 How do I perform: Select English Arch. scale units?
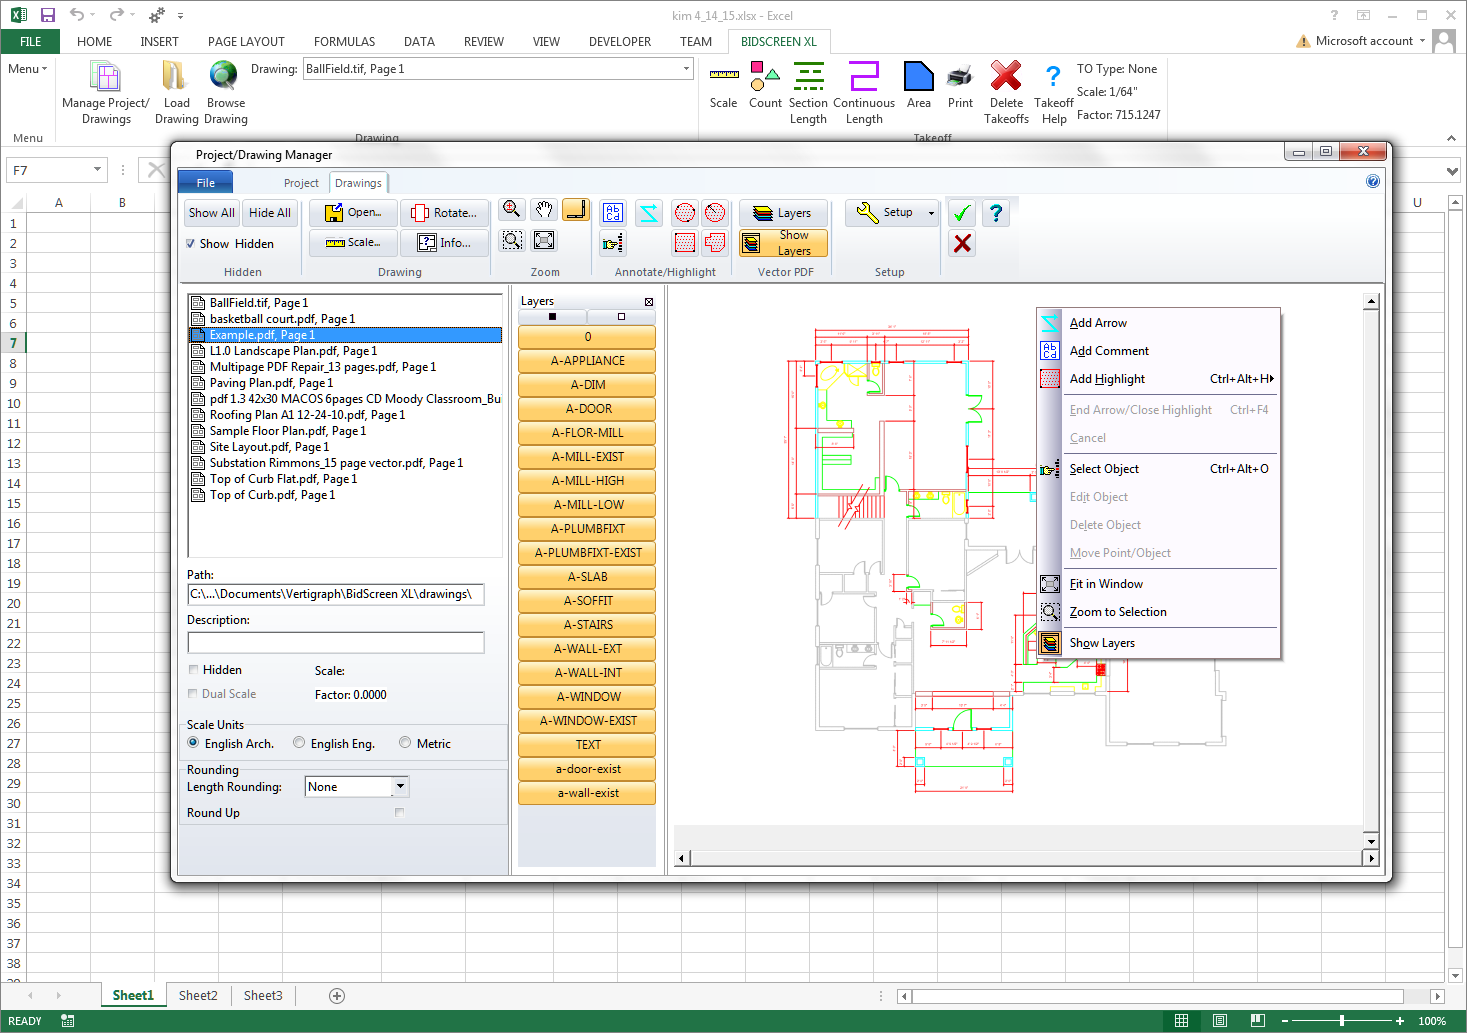(x=193, y=743)
